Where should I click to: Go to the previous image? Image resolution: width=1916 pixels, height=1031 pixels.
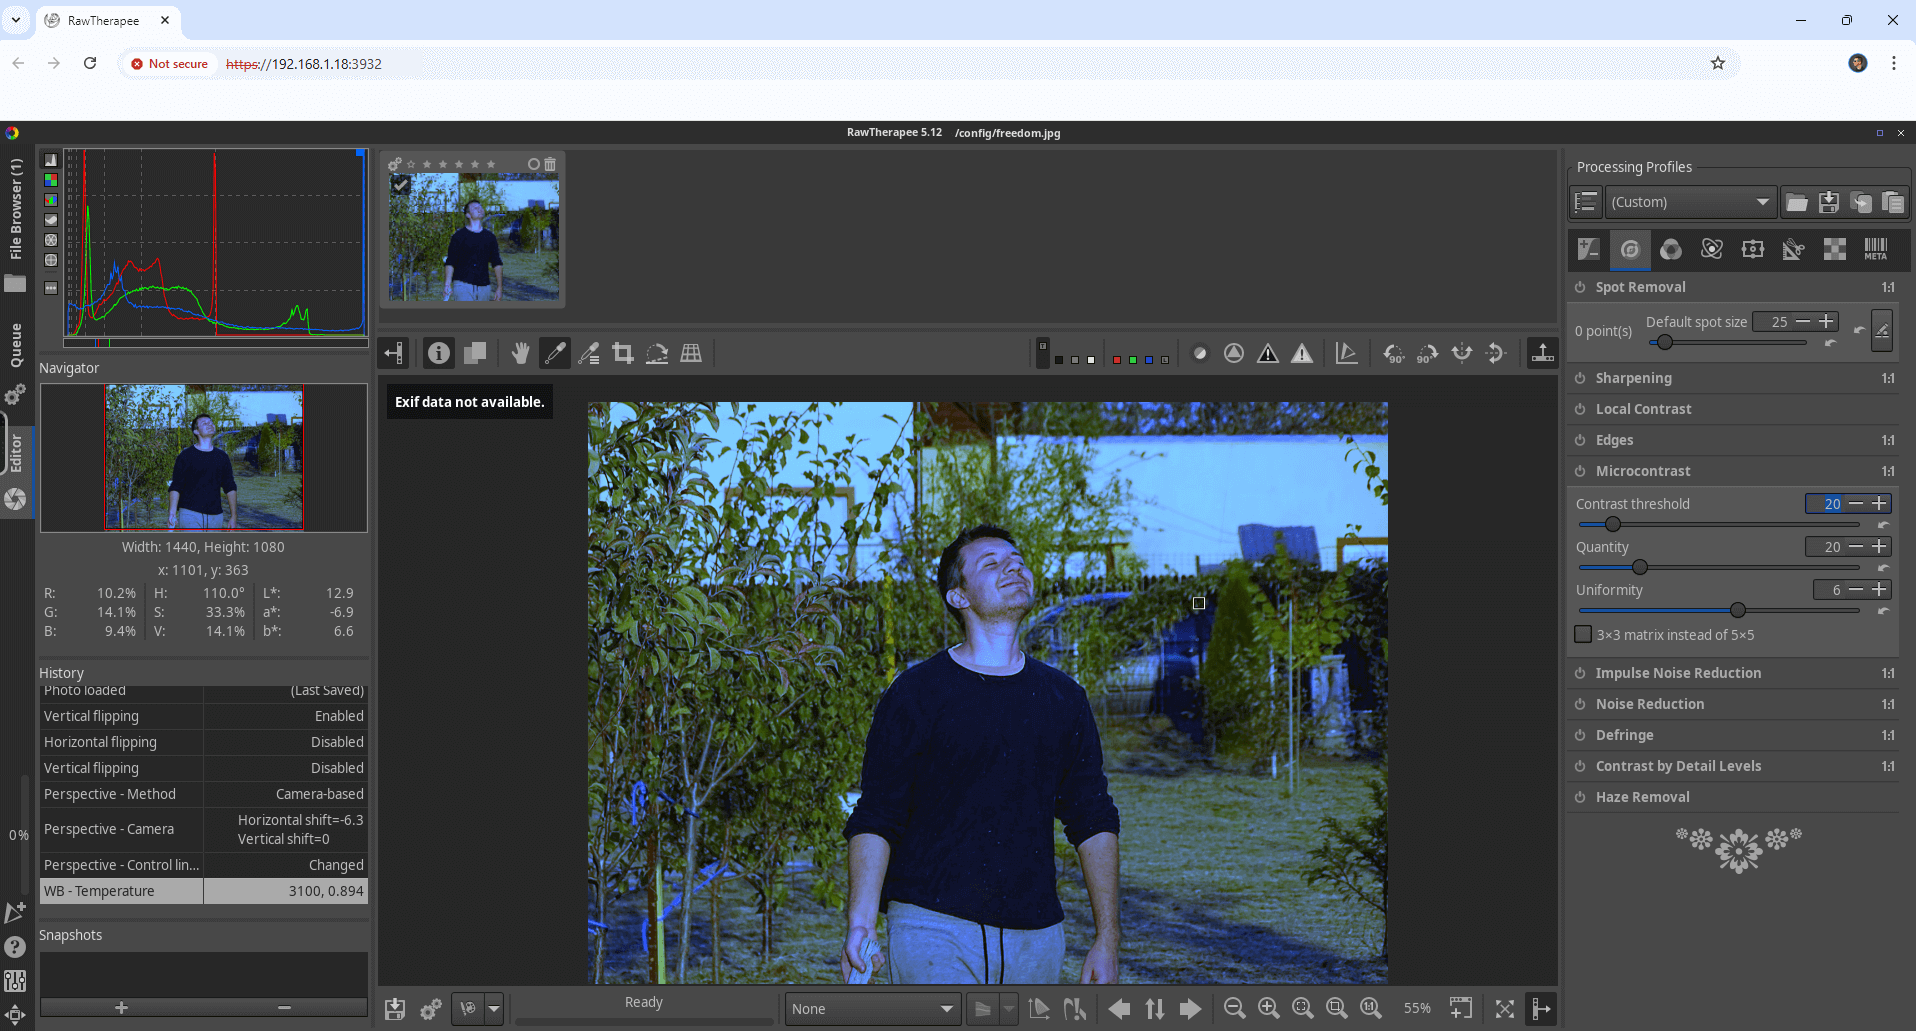click(x=1120, y=1009)
